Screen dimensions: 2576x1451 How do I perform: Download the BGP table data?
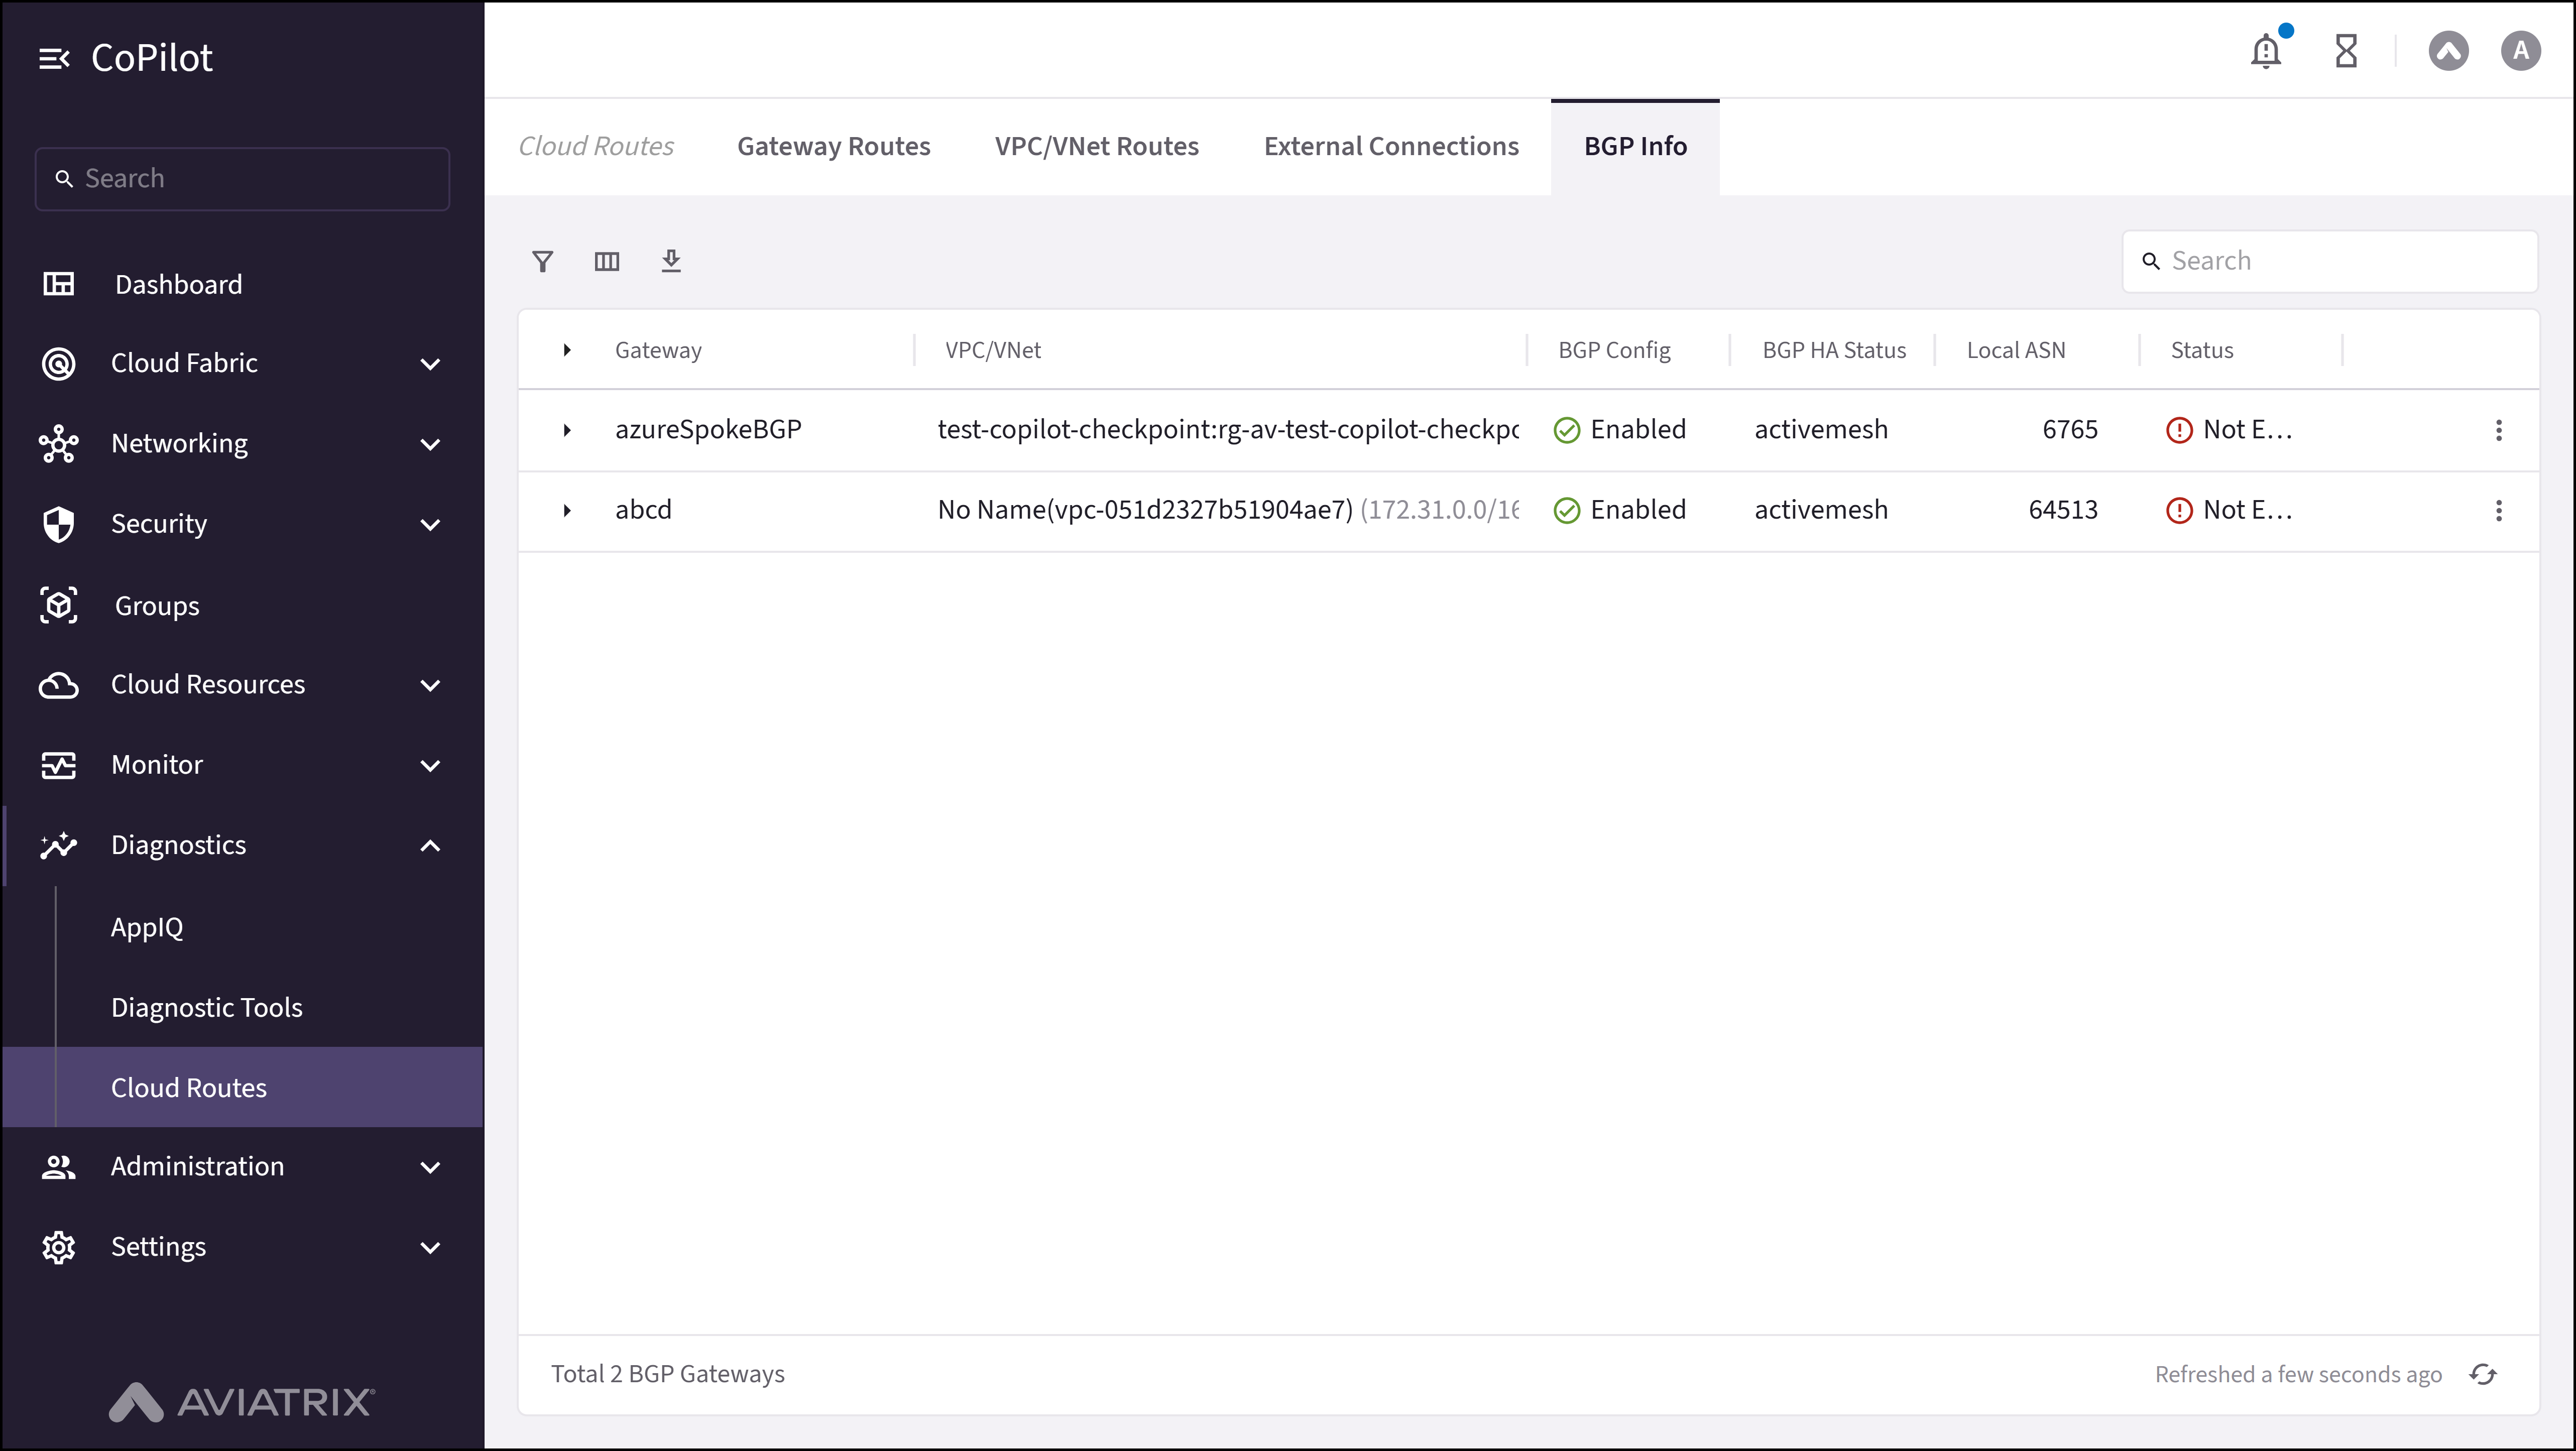[x=671, y=261]
